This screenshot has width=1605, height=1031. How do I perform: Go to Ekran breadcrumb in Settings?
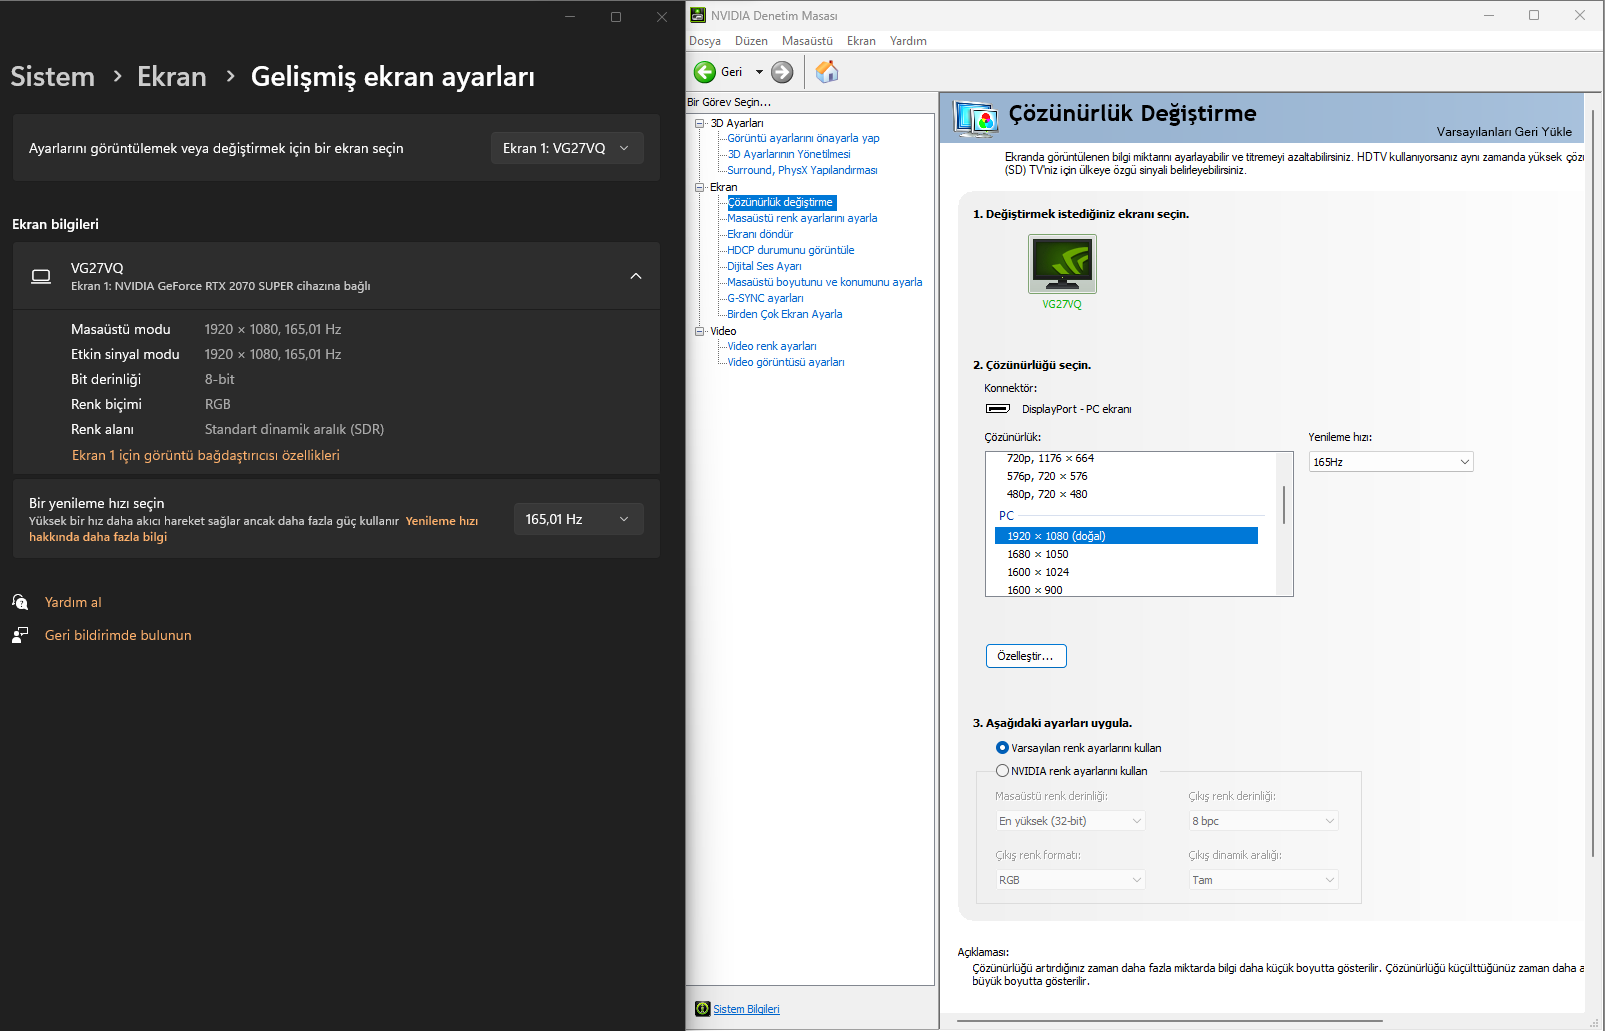tap(172, 77)
